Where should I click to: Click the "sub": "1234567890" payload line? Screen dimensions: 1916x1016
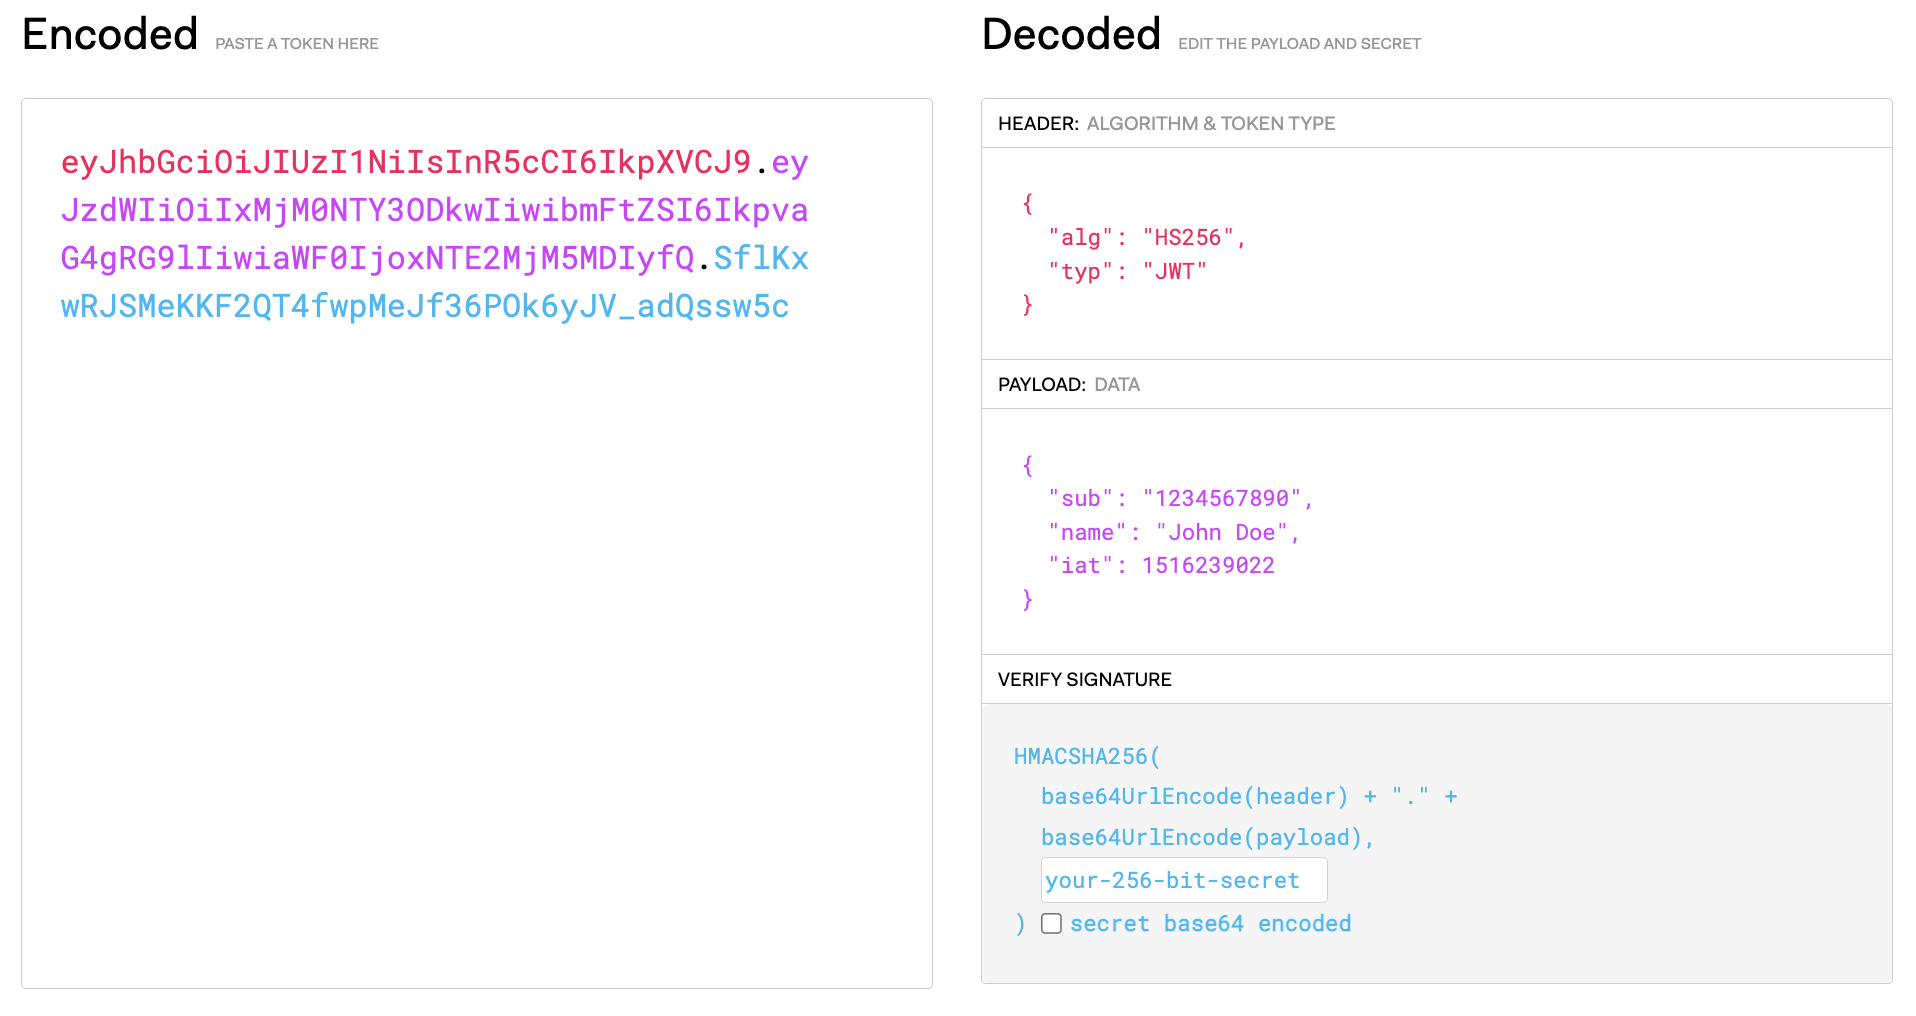(x=1180, y=498)
